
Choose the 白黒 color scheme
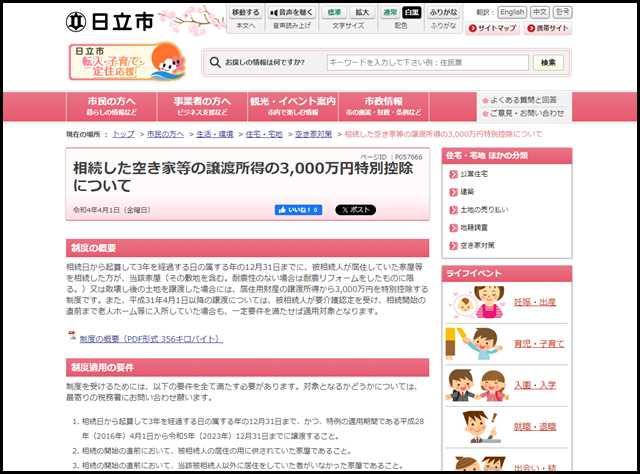tap(411, 13)
